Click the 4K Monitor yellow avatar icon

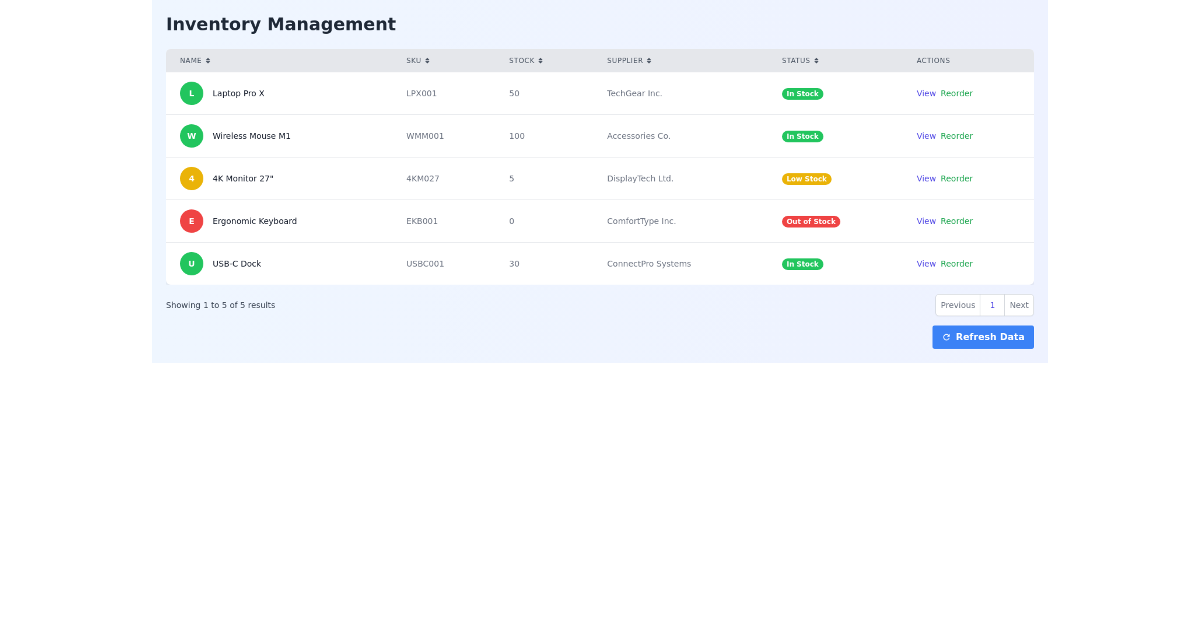[191, 178]
